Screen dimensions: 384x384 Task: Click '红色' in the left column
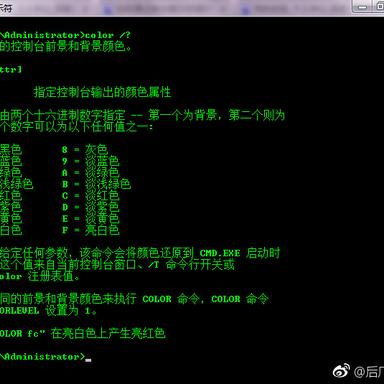coord(11,195)
